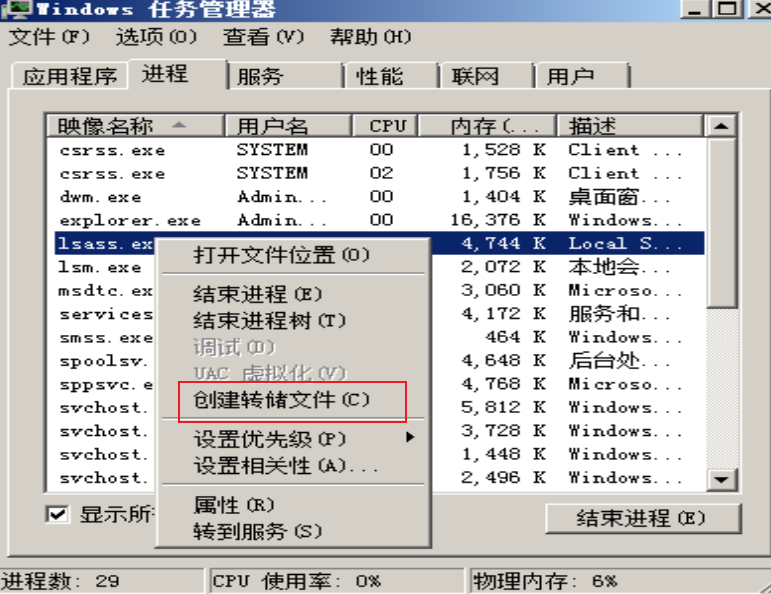The image size is (771, 594).
Task: Choose 打开文件位置(O) in context menu
Action: pyautogui.click(x=293, y=255)
